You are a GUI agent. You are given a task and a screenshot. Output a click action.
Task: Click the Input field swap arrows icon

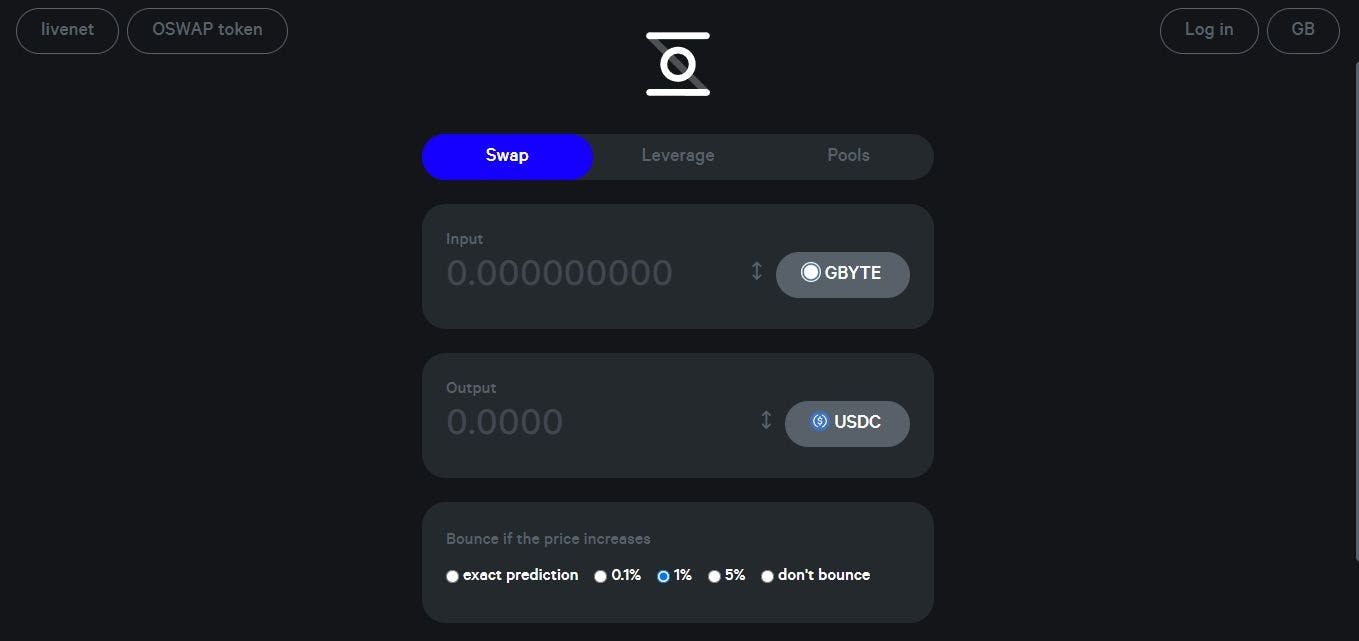tap(757, 271)
